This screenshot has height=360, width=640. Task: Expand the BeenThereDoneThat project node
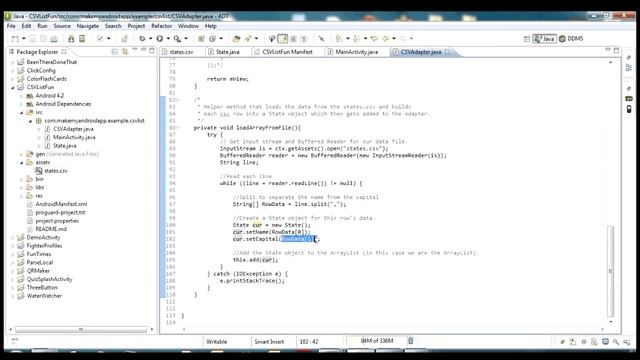pos(13,62)
